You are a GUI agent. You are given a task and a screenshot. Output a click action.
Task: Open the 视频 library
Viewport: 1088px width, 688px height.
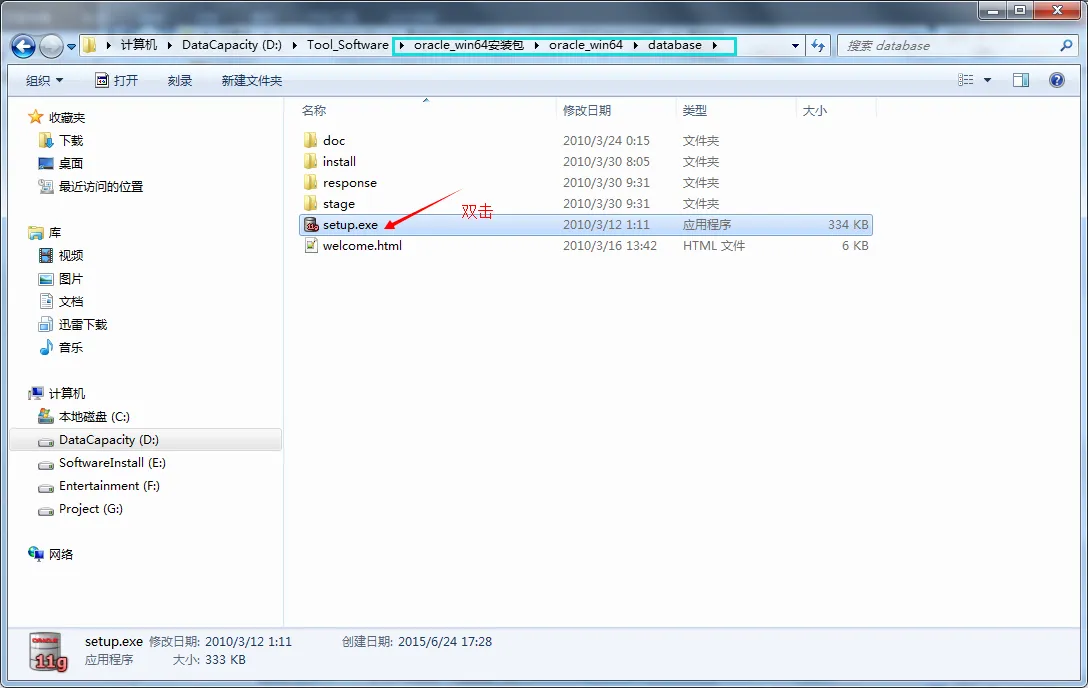click(x=71, y=256)
